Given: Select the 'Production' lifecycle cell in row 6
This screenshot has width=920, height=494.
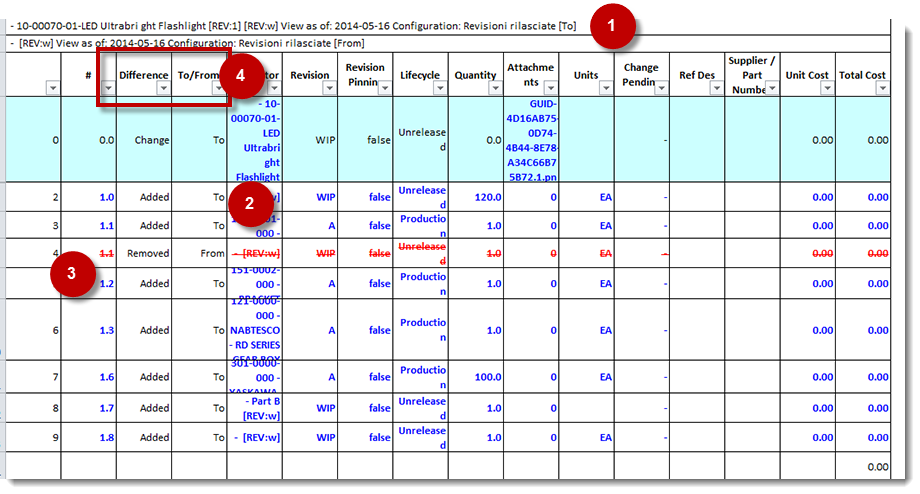Looking at the screenshot, I should click(421, 330).
